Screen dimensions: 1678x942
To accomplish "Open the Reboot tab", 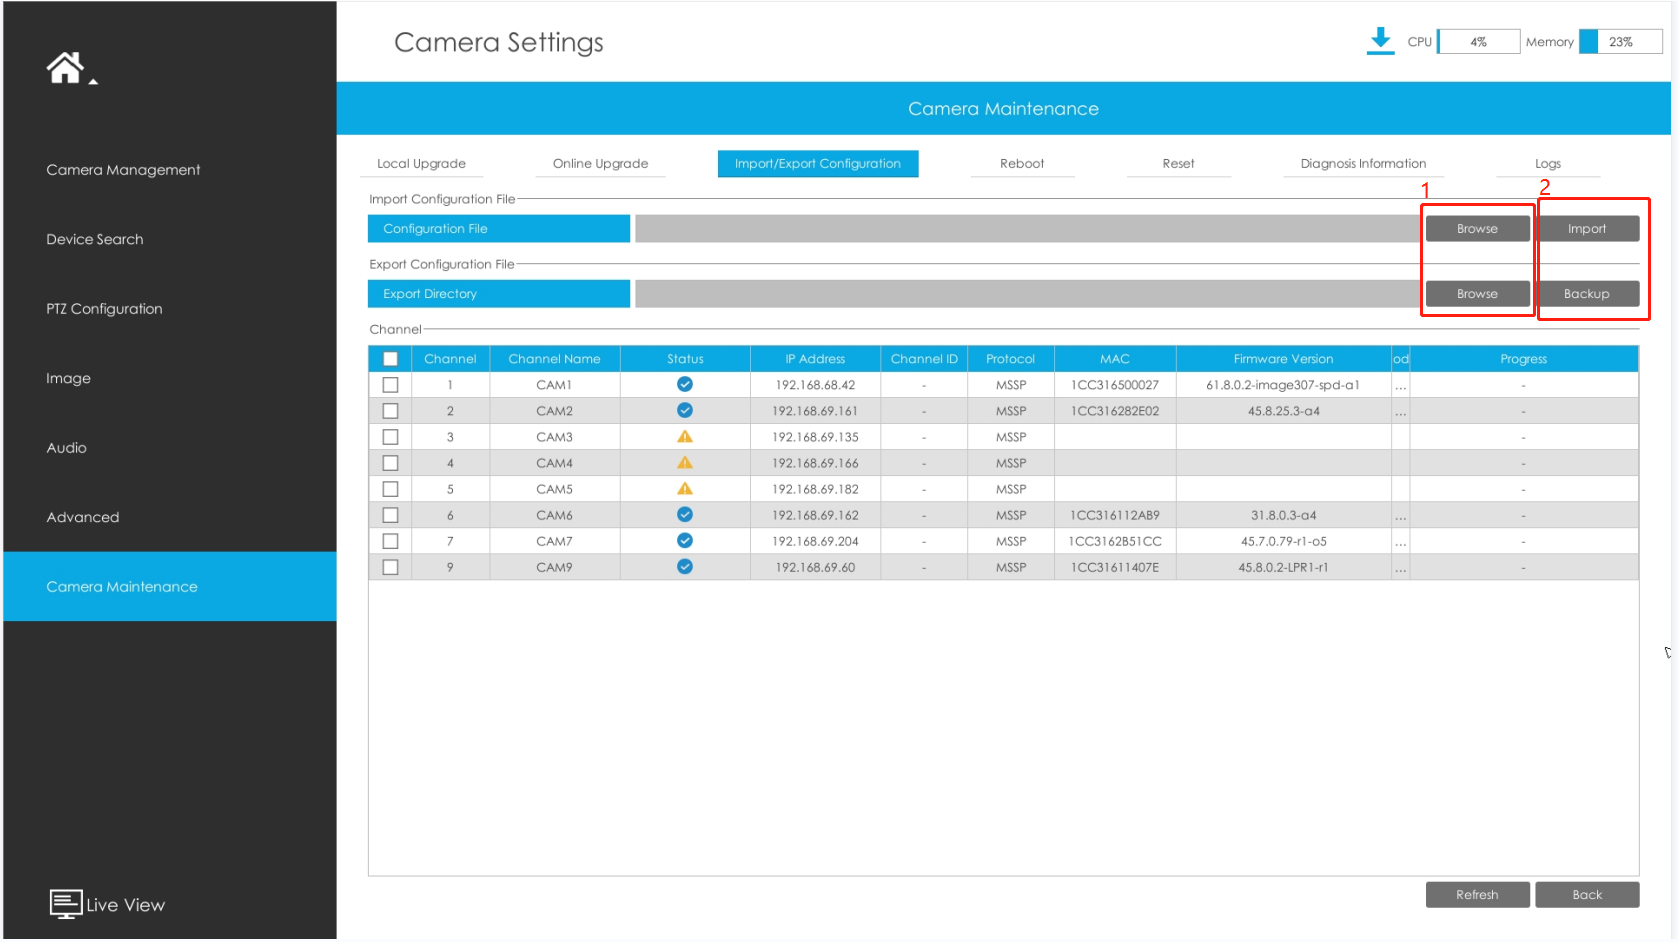I will [1021, 164].
